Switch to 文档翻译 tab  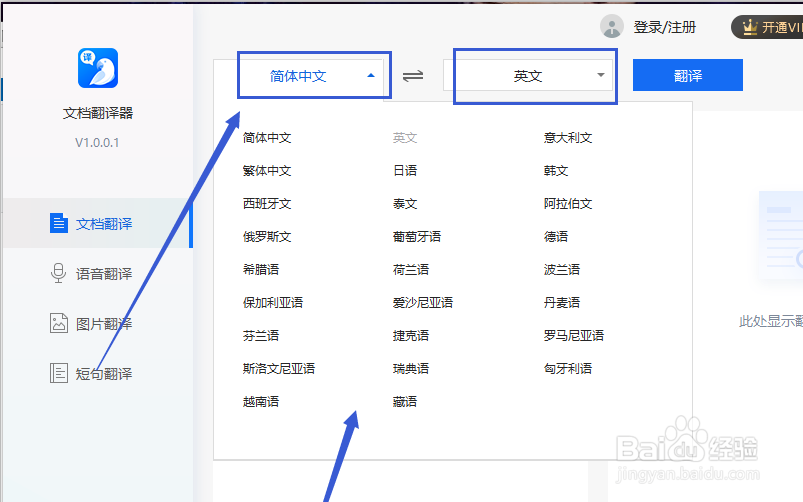[98, 223]
